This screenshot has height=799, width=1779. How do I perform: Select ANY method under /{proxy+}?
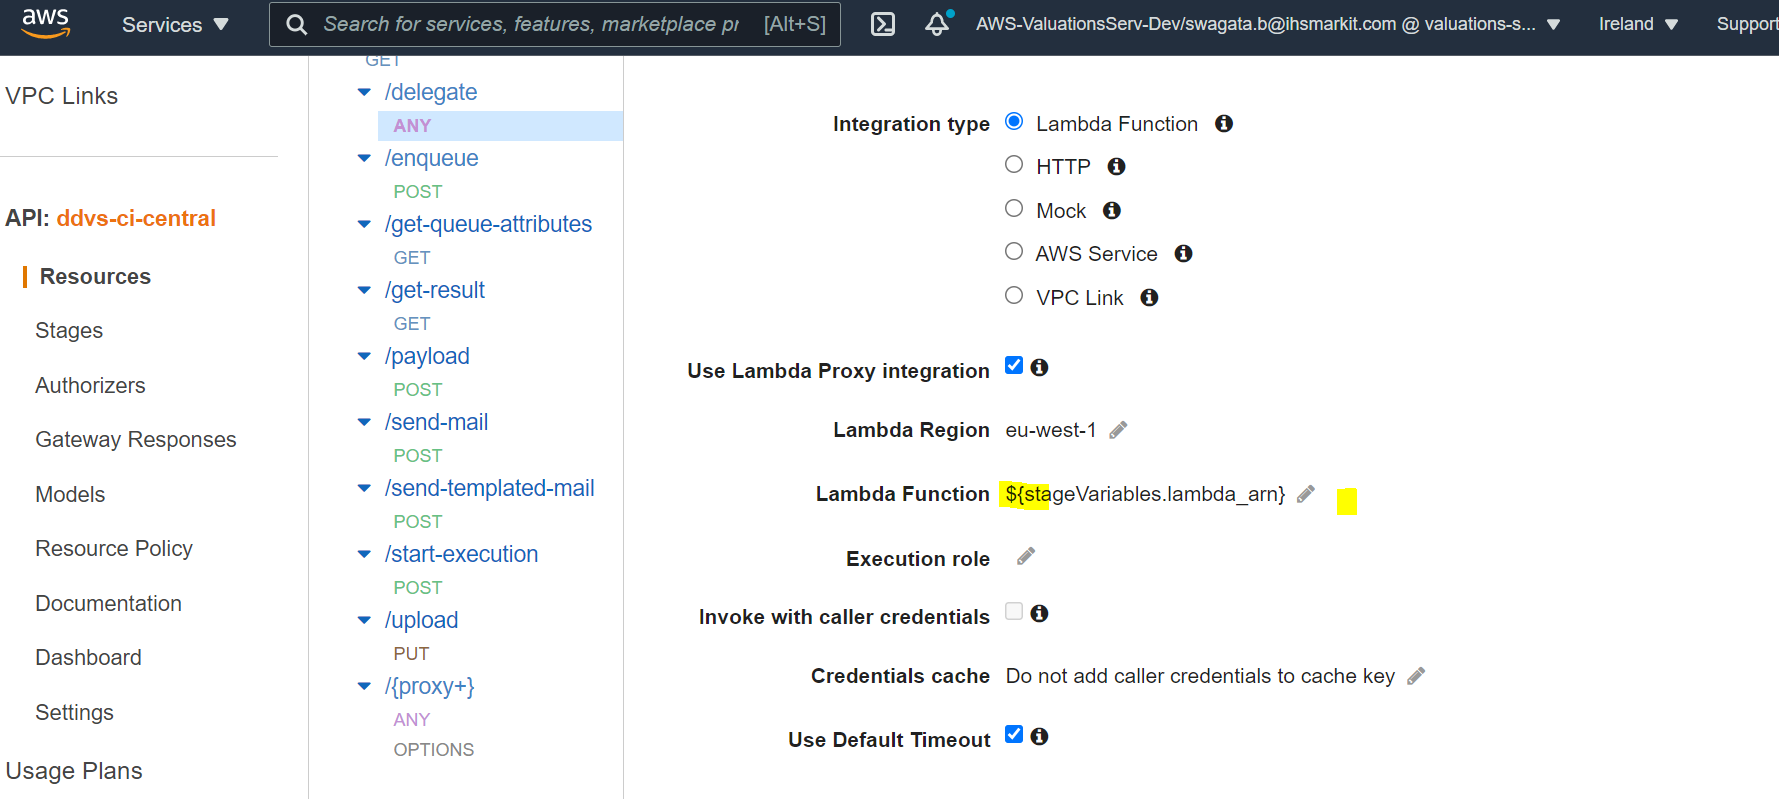412,720
